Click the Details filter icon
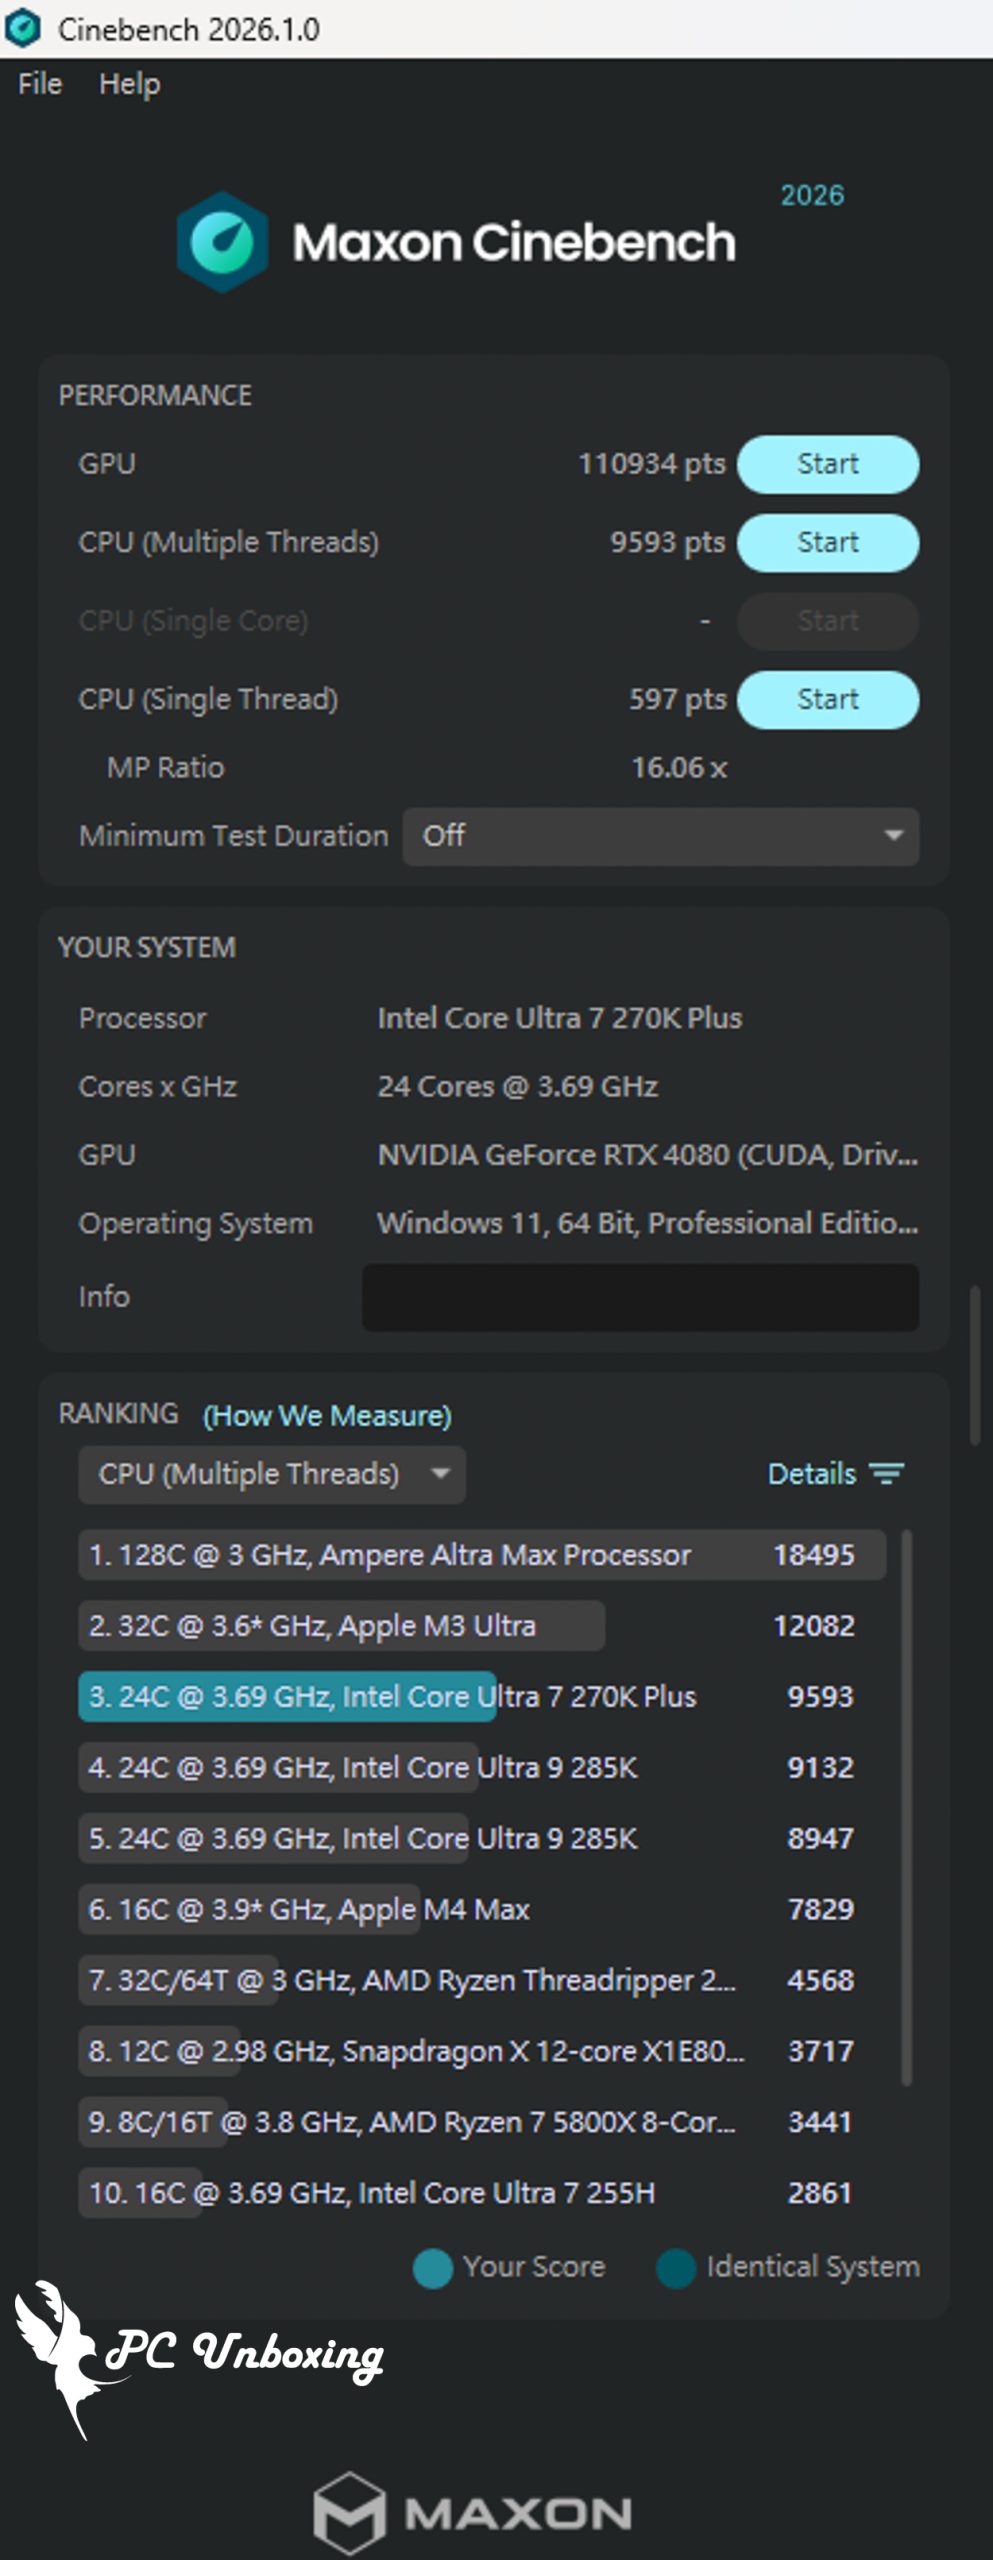This screenshot has height=2560, width=993. [x=886, y=1473]
